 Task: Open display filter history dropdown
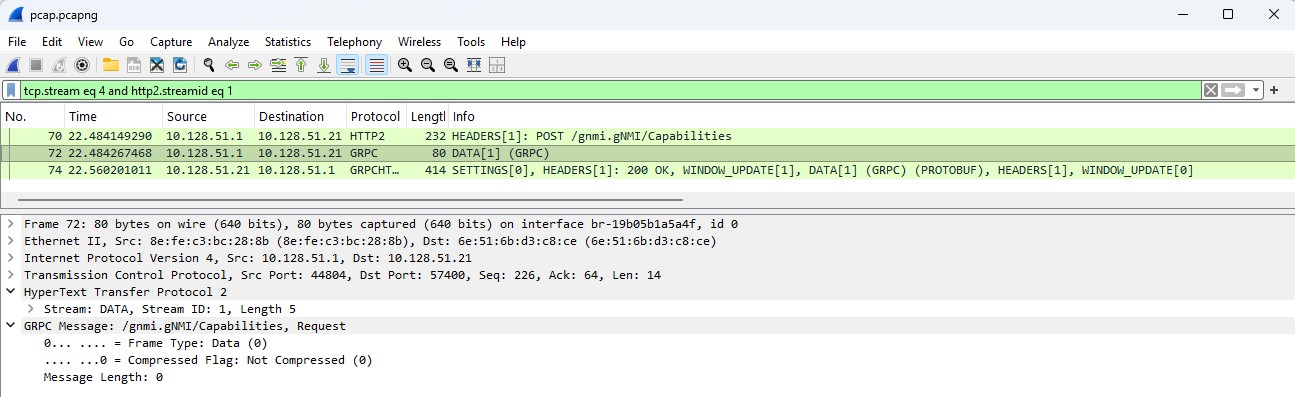coord(1256,90)
